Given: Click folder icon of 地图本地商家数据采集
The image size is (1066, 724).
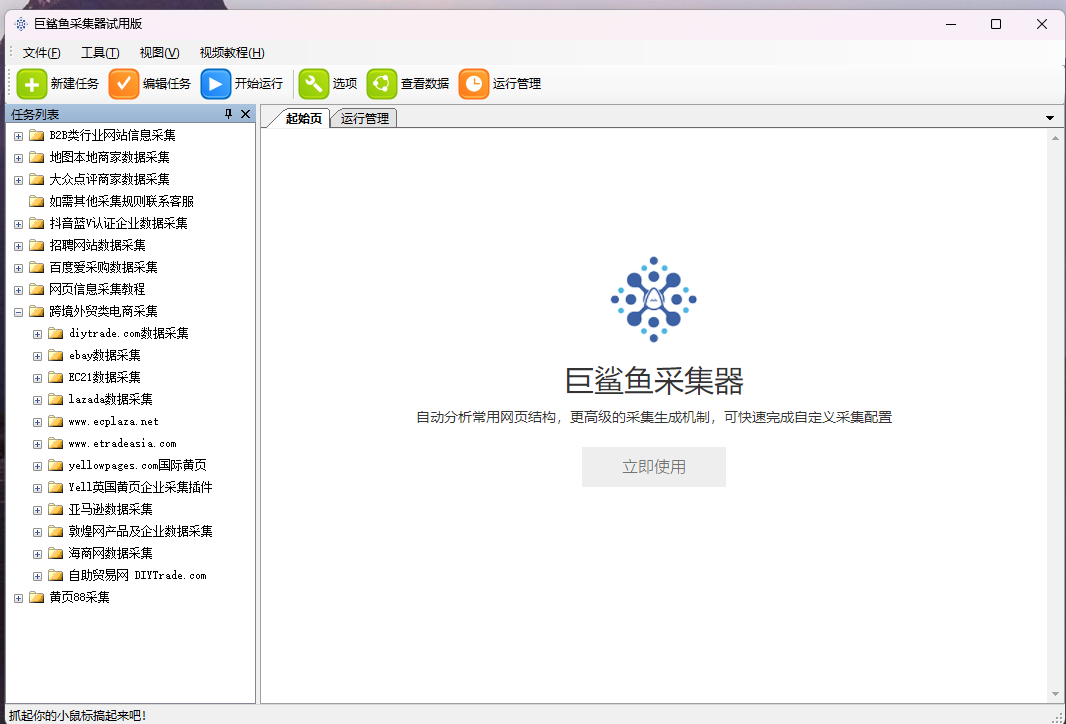Looking at the screenshot, I should [x=37, y=157].
